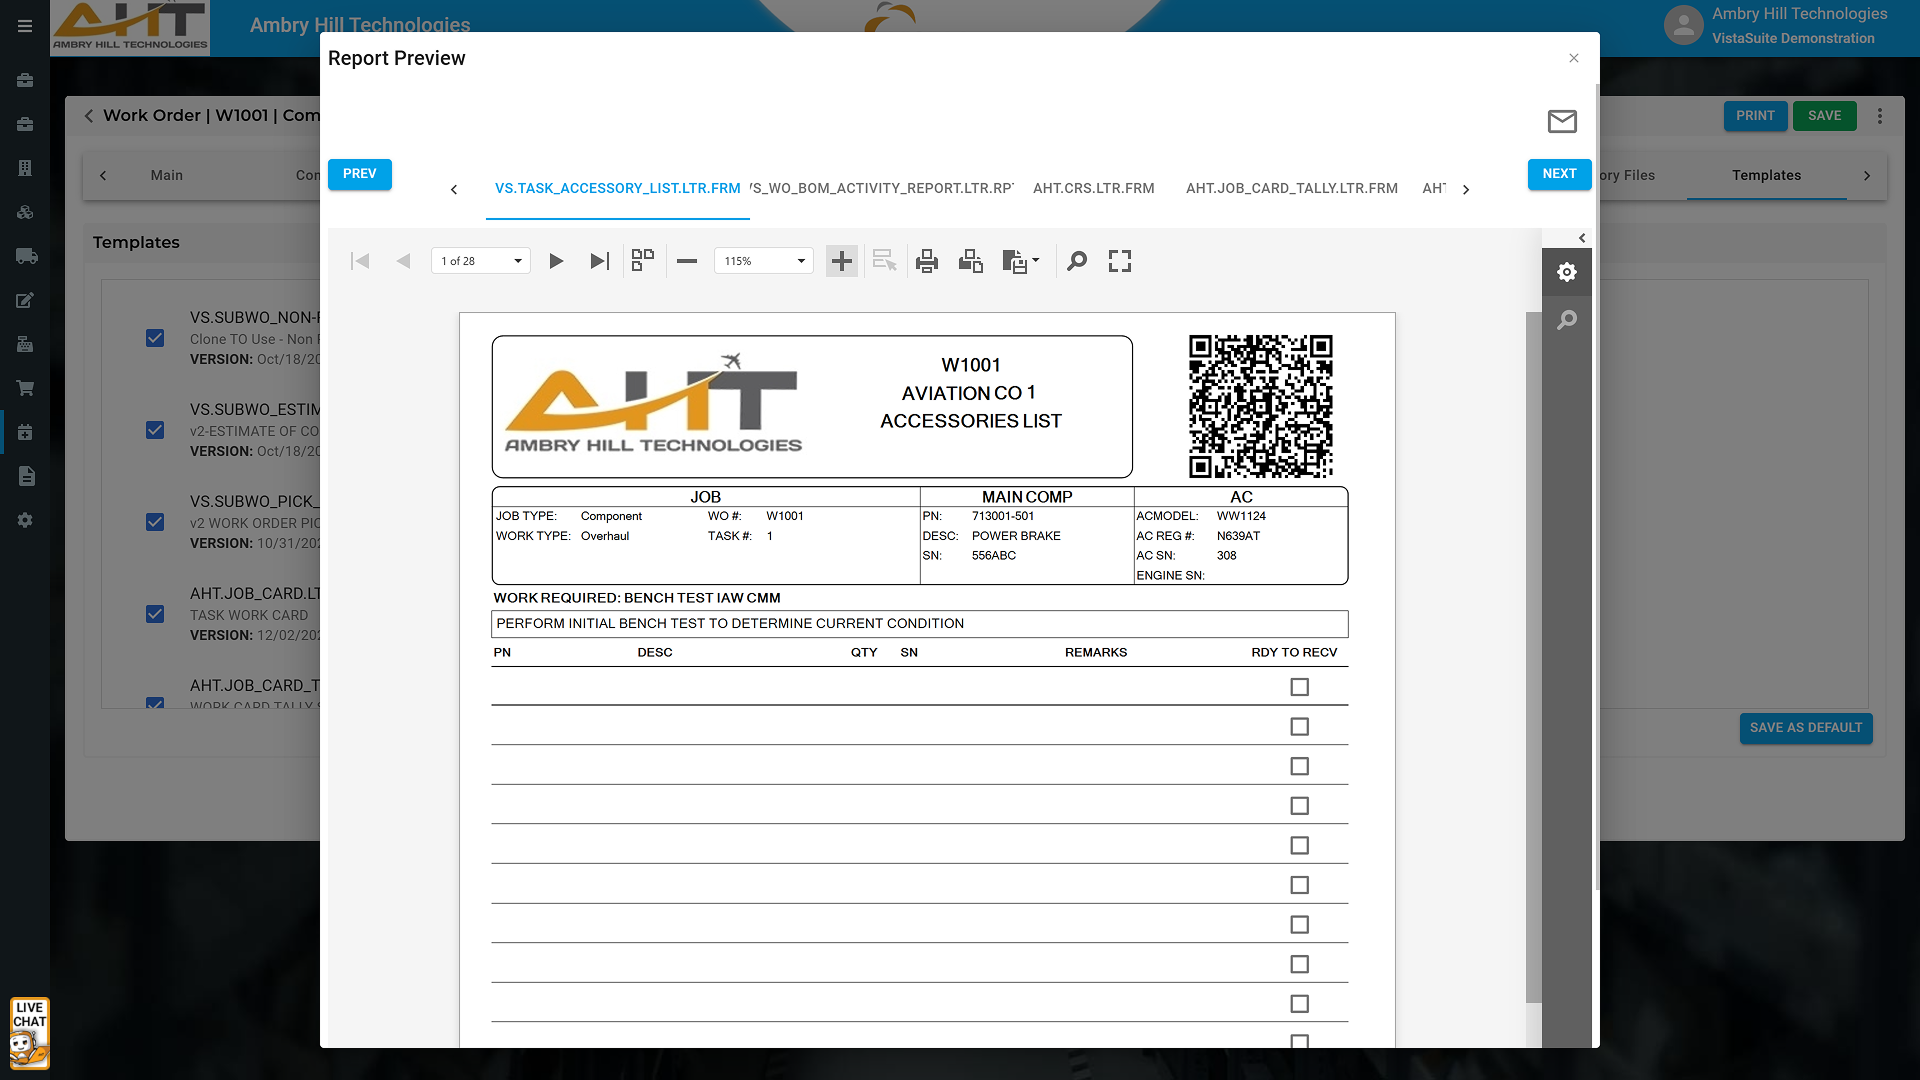Open the page number dropdown
1920x1080 pixels.
coord(517,261)
